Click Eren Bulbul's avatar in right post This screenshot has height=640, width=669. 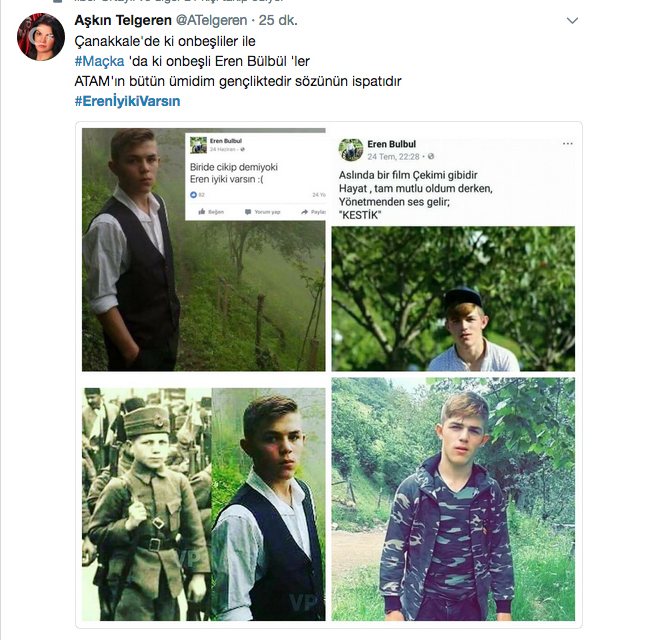pos(350,149)
